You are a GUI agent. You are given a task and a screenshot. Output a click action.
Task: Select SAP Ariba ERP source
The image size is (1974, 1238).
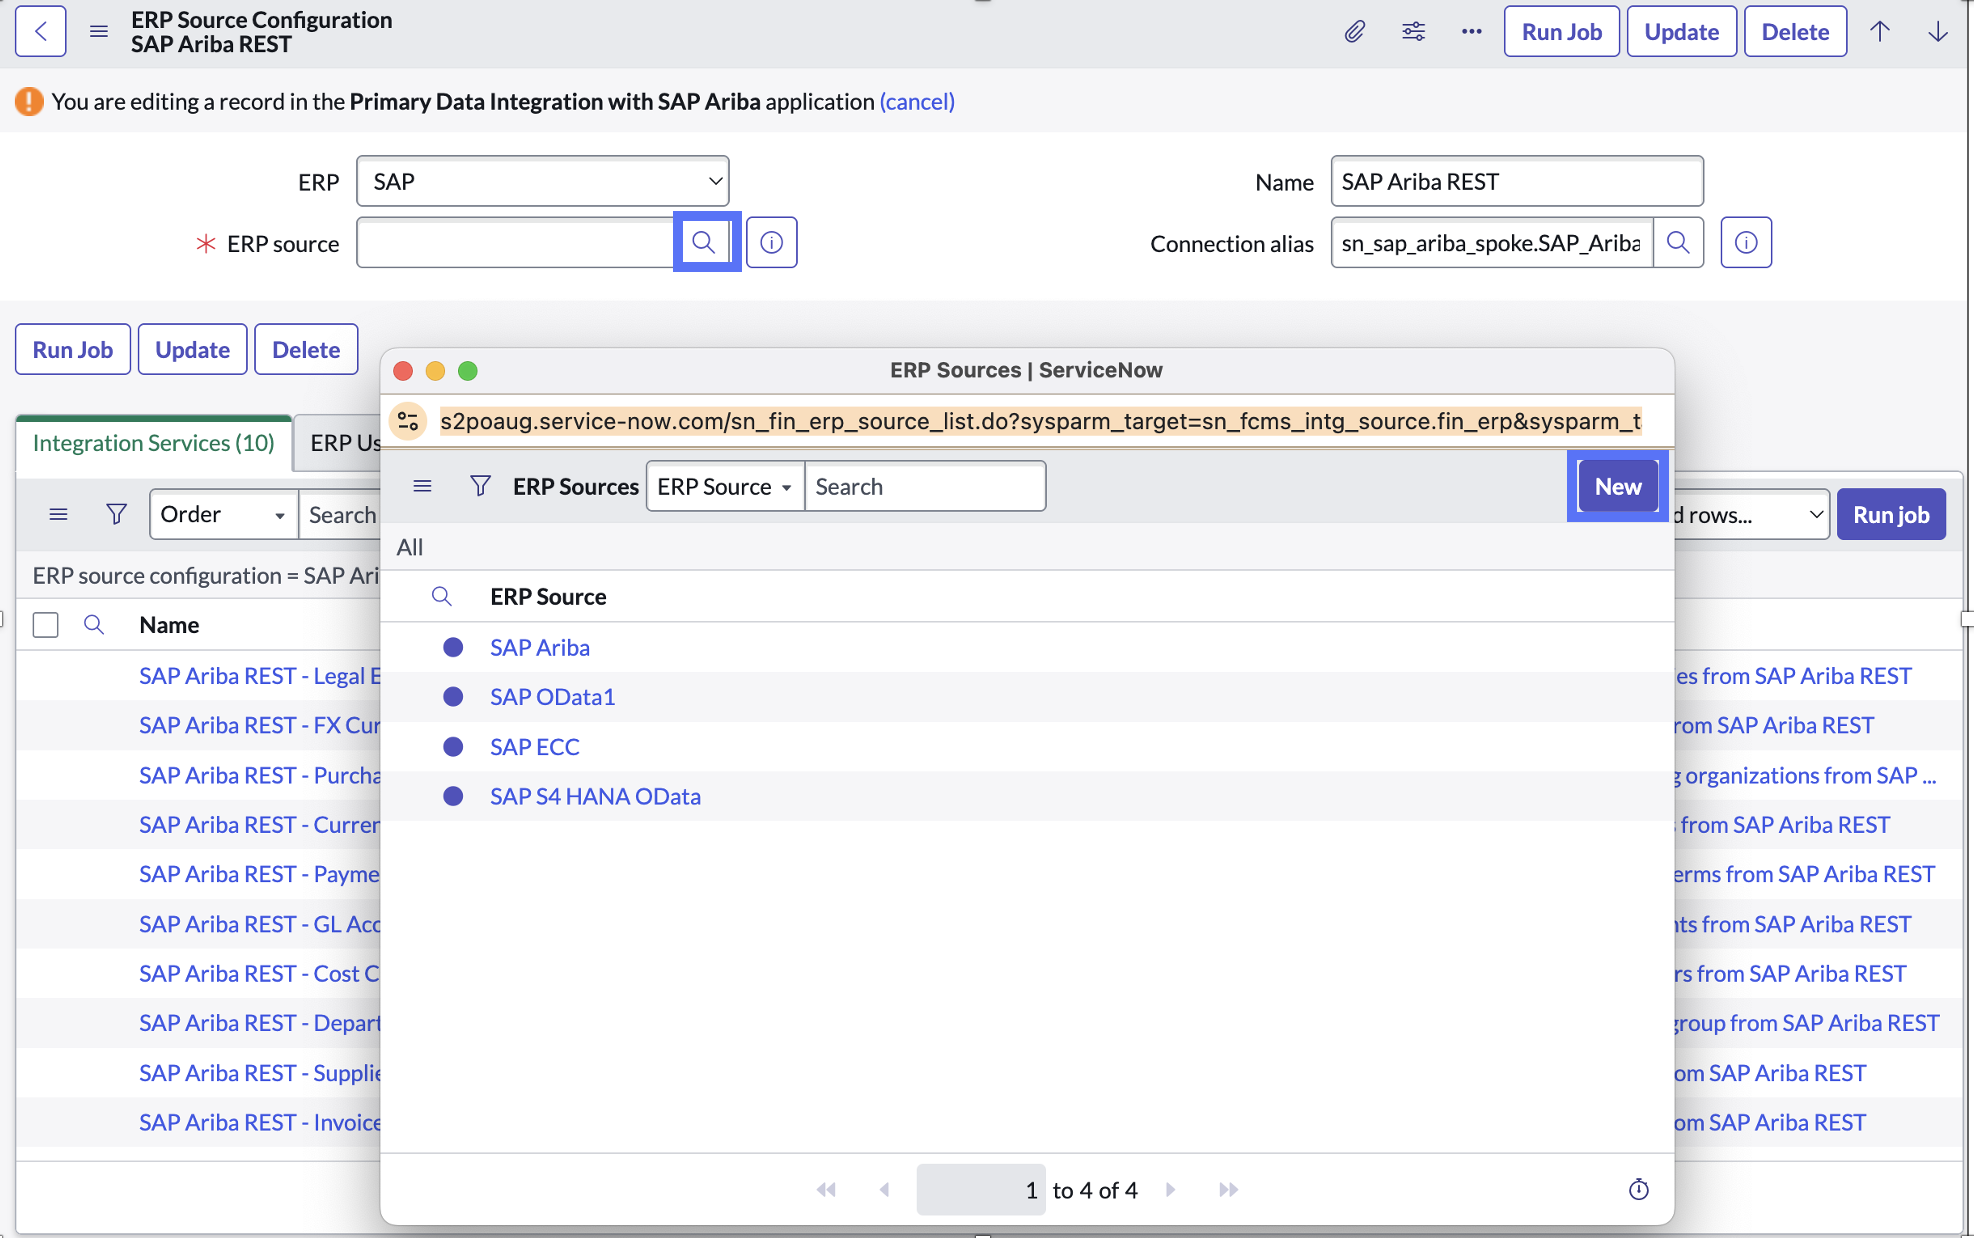click(x=539, y=647)
